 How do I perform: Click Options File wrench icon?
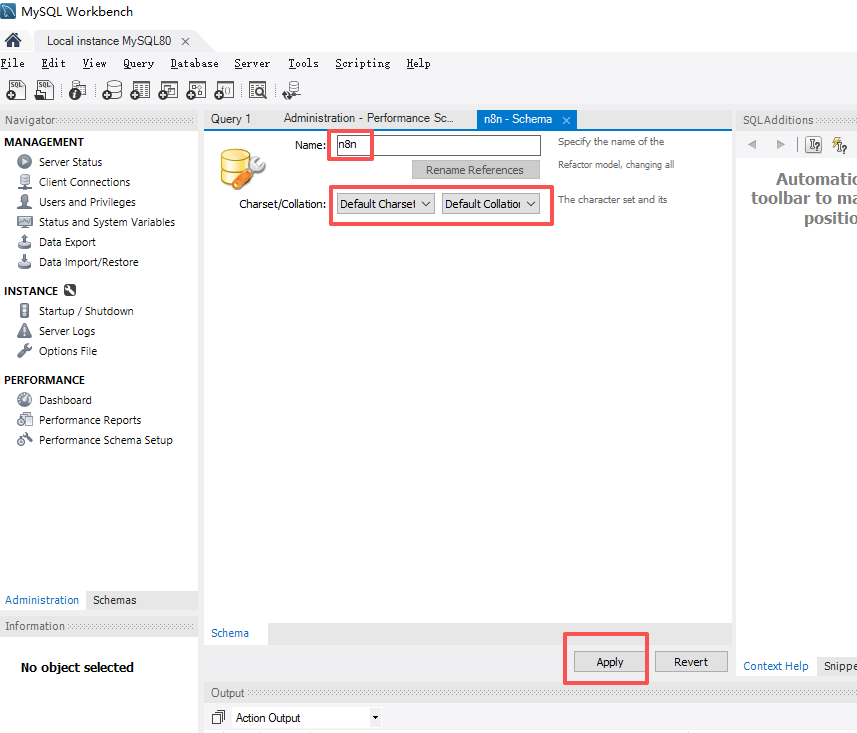point(24,350)
